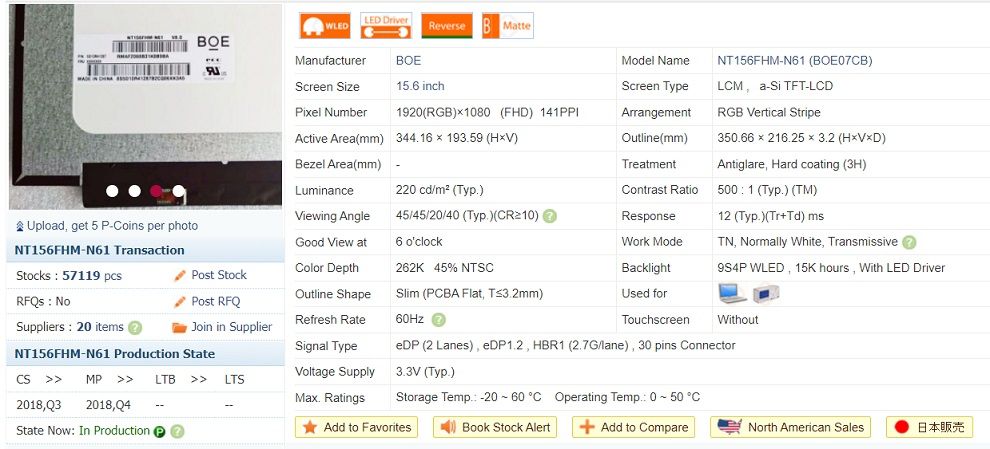990x449 pixels.
Task: Click the 220 cd/m² luminance value
Action: [439, 191]
